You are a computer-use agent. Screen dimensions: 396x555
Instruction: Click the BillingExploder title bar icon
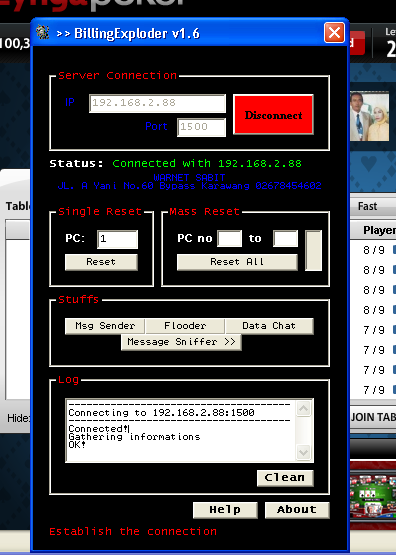(x=43, y=33)
